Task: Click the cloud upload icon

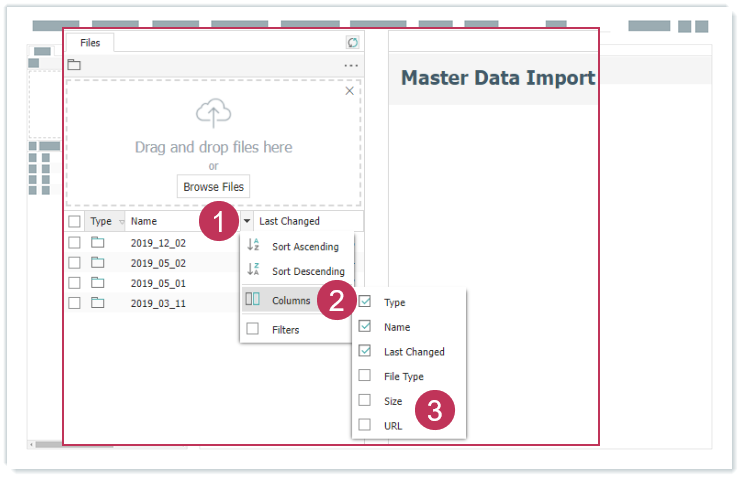Action: click(213, 114)
